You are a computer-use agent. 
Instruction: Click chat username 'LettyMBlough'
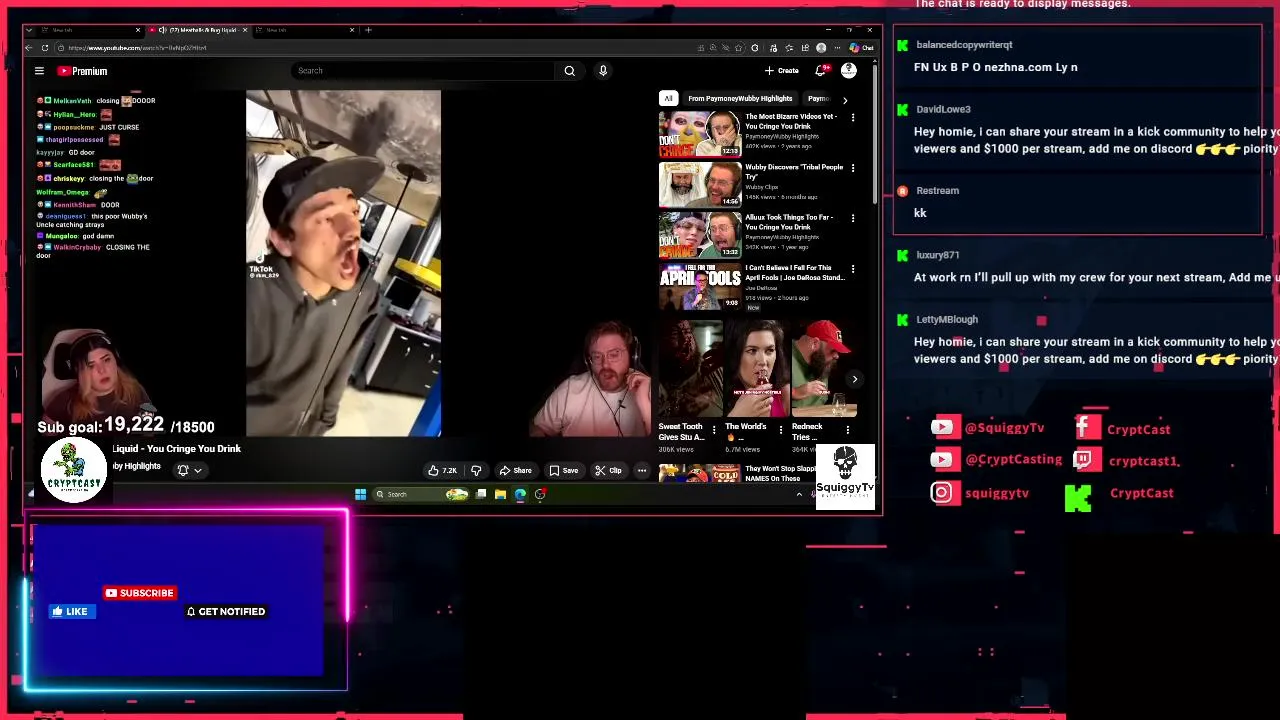pyautogui.click(x=947, y=319)
